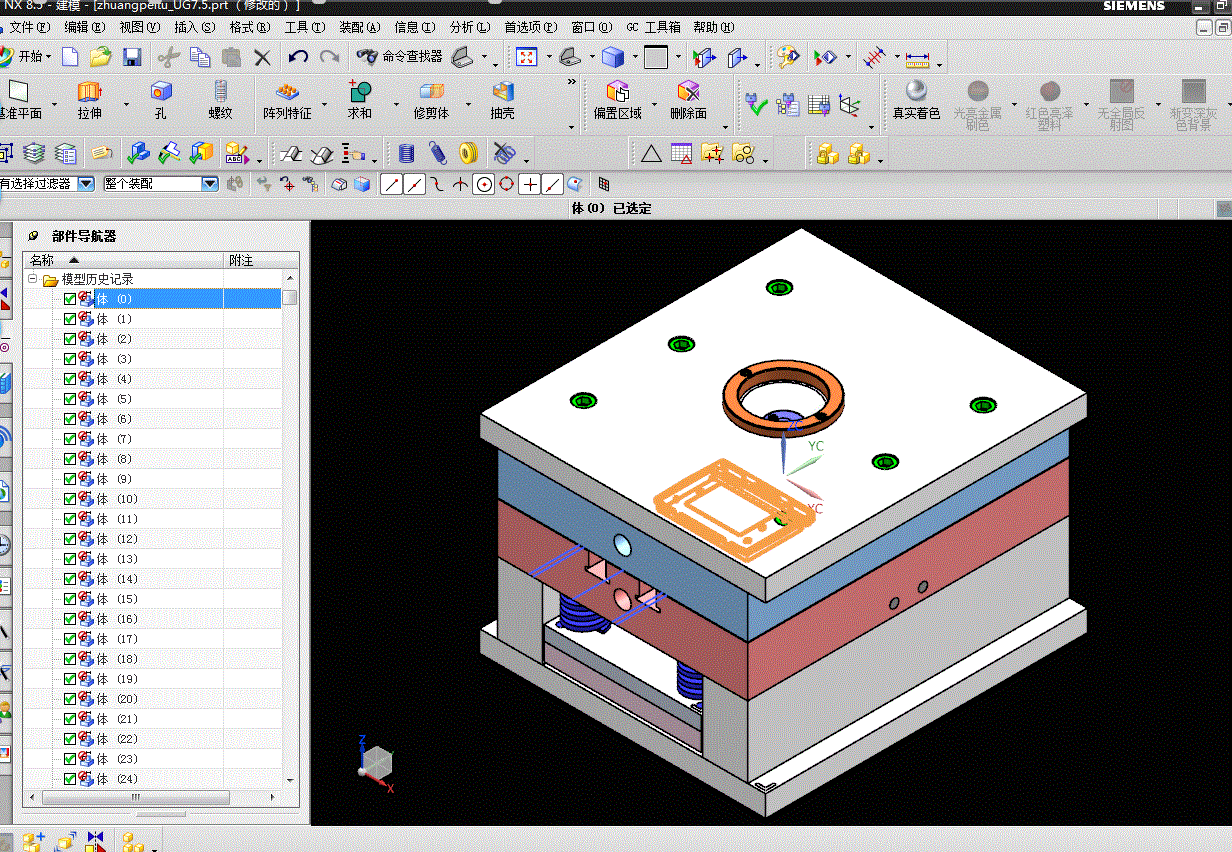Viewport: 1232px width, 852px height.
Task: Click the Shell (抽壳) tool icon
Action: 502,92
